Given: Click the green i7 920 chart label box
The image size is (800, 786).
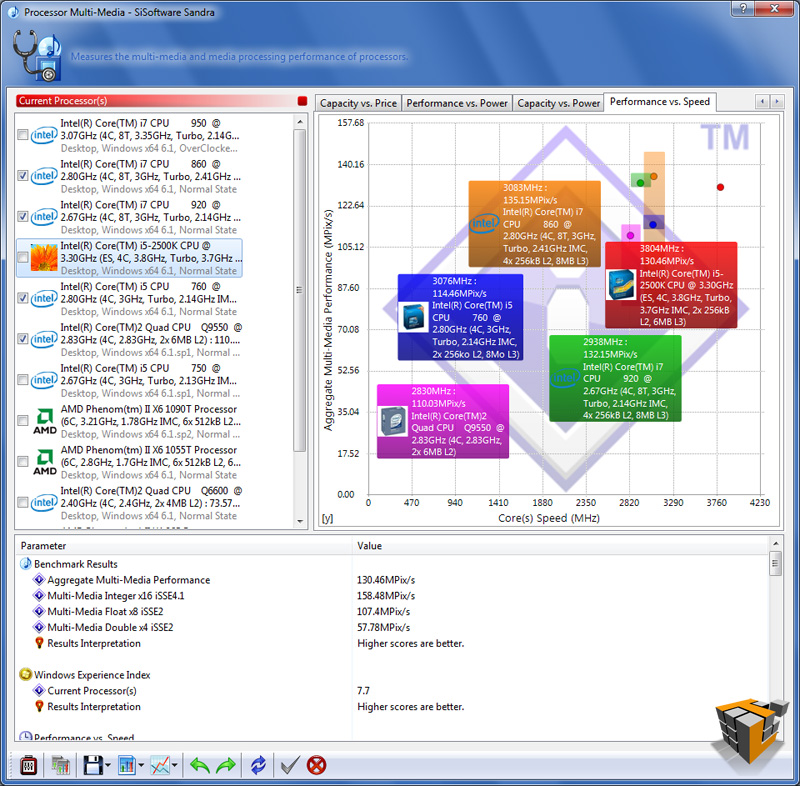Looking at the screenshot, I should pos(615,378).
